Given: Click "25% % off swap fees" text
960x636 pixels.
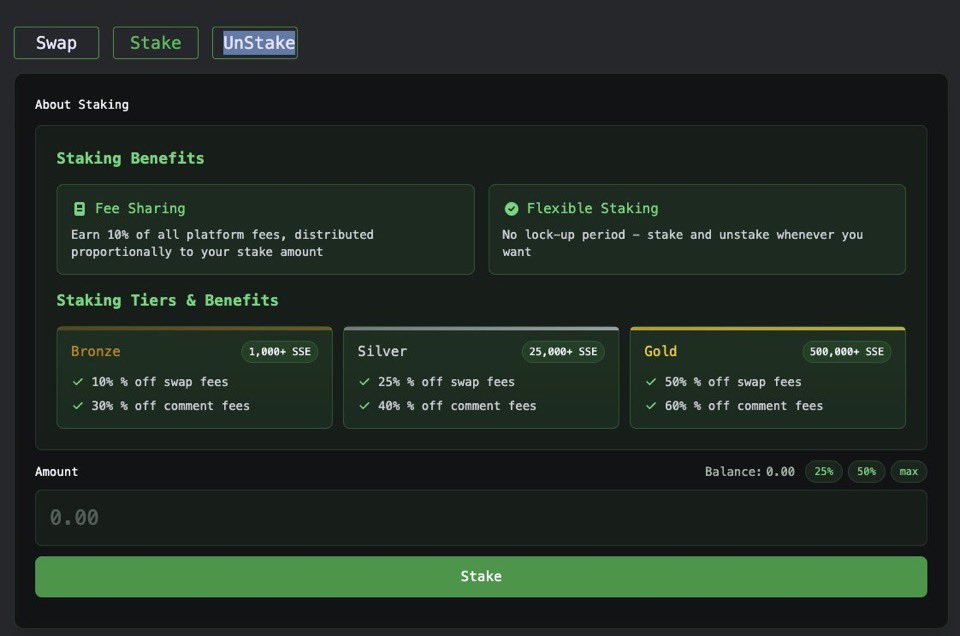Looking at the screenshot, I should (446, 382).
